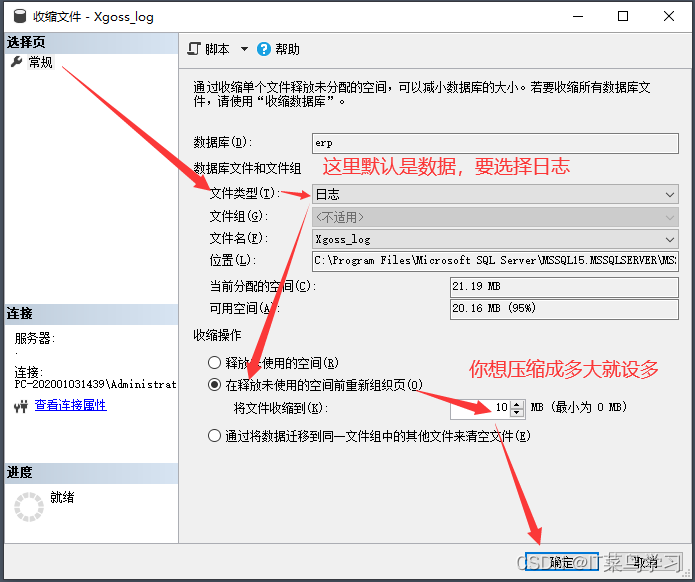Screen dimensions: 695x582
Task: Close the 收缩文件 dialog window
Action: coord(669,16)
